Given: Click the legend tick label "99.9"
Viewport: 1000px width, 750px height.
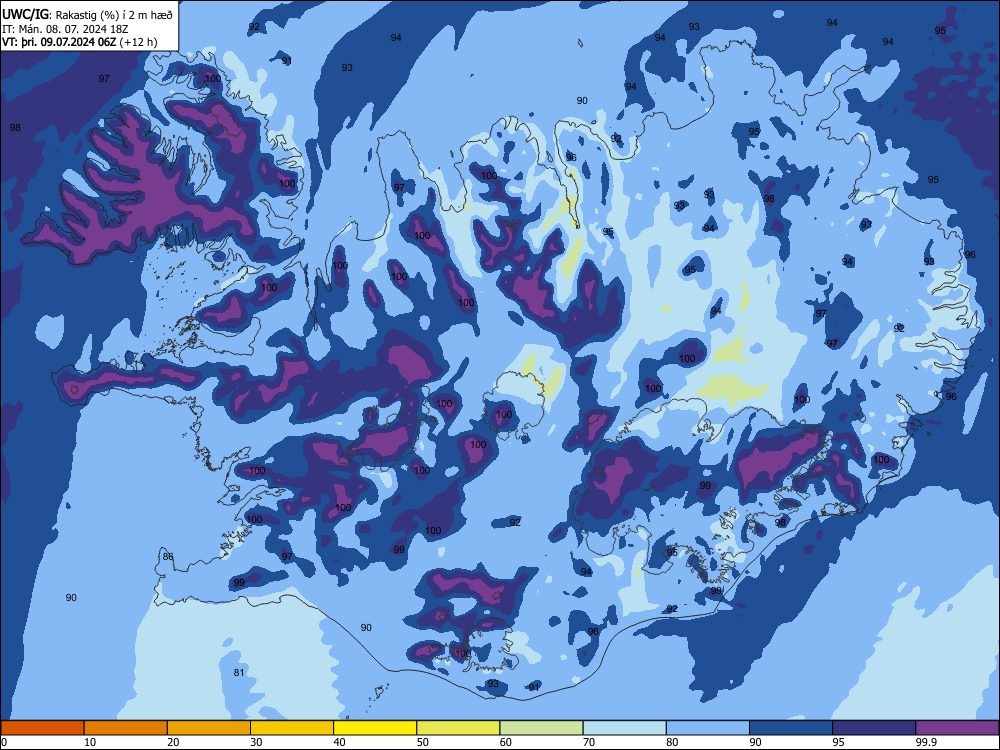Looking at the screenshot, I should 926,742.
